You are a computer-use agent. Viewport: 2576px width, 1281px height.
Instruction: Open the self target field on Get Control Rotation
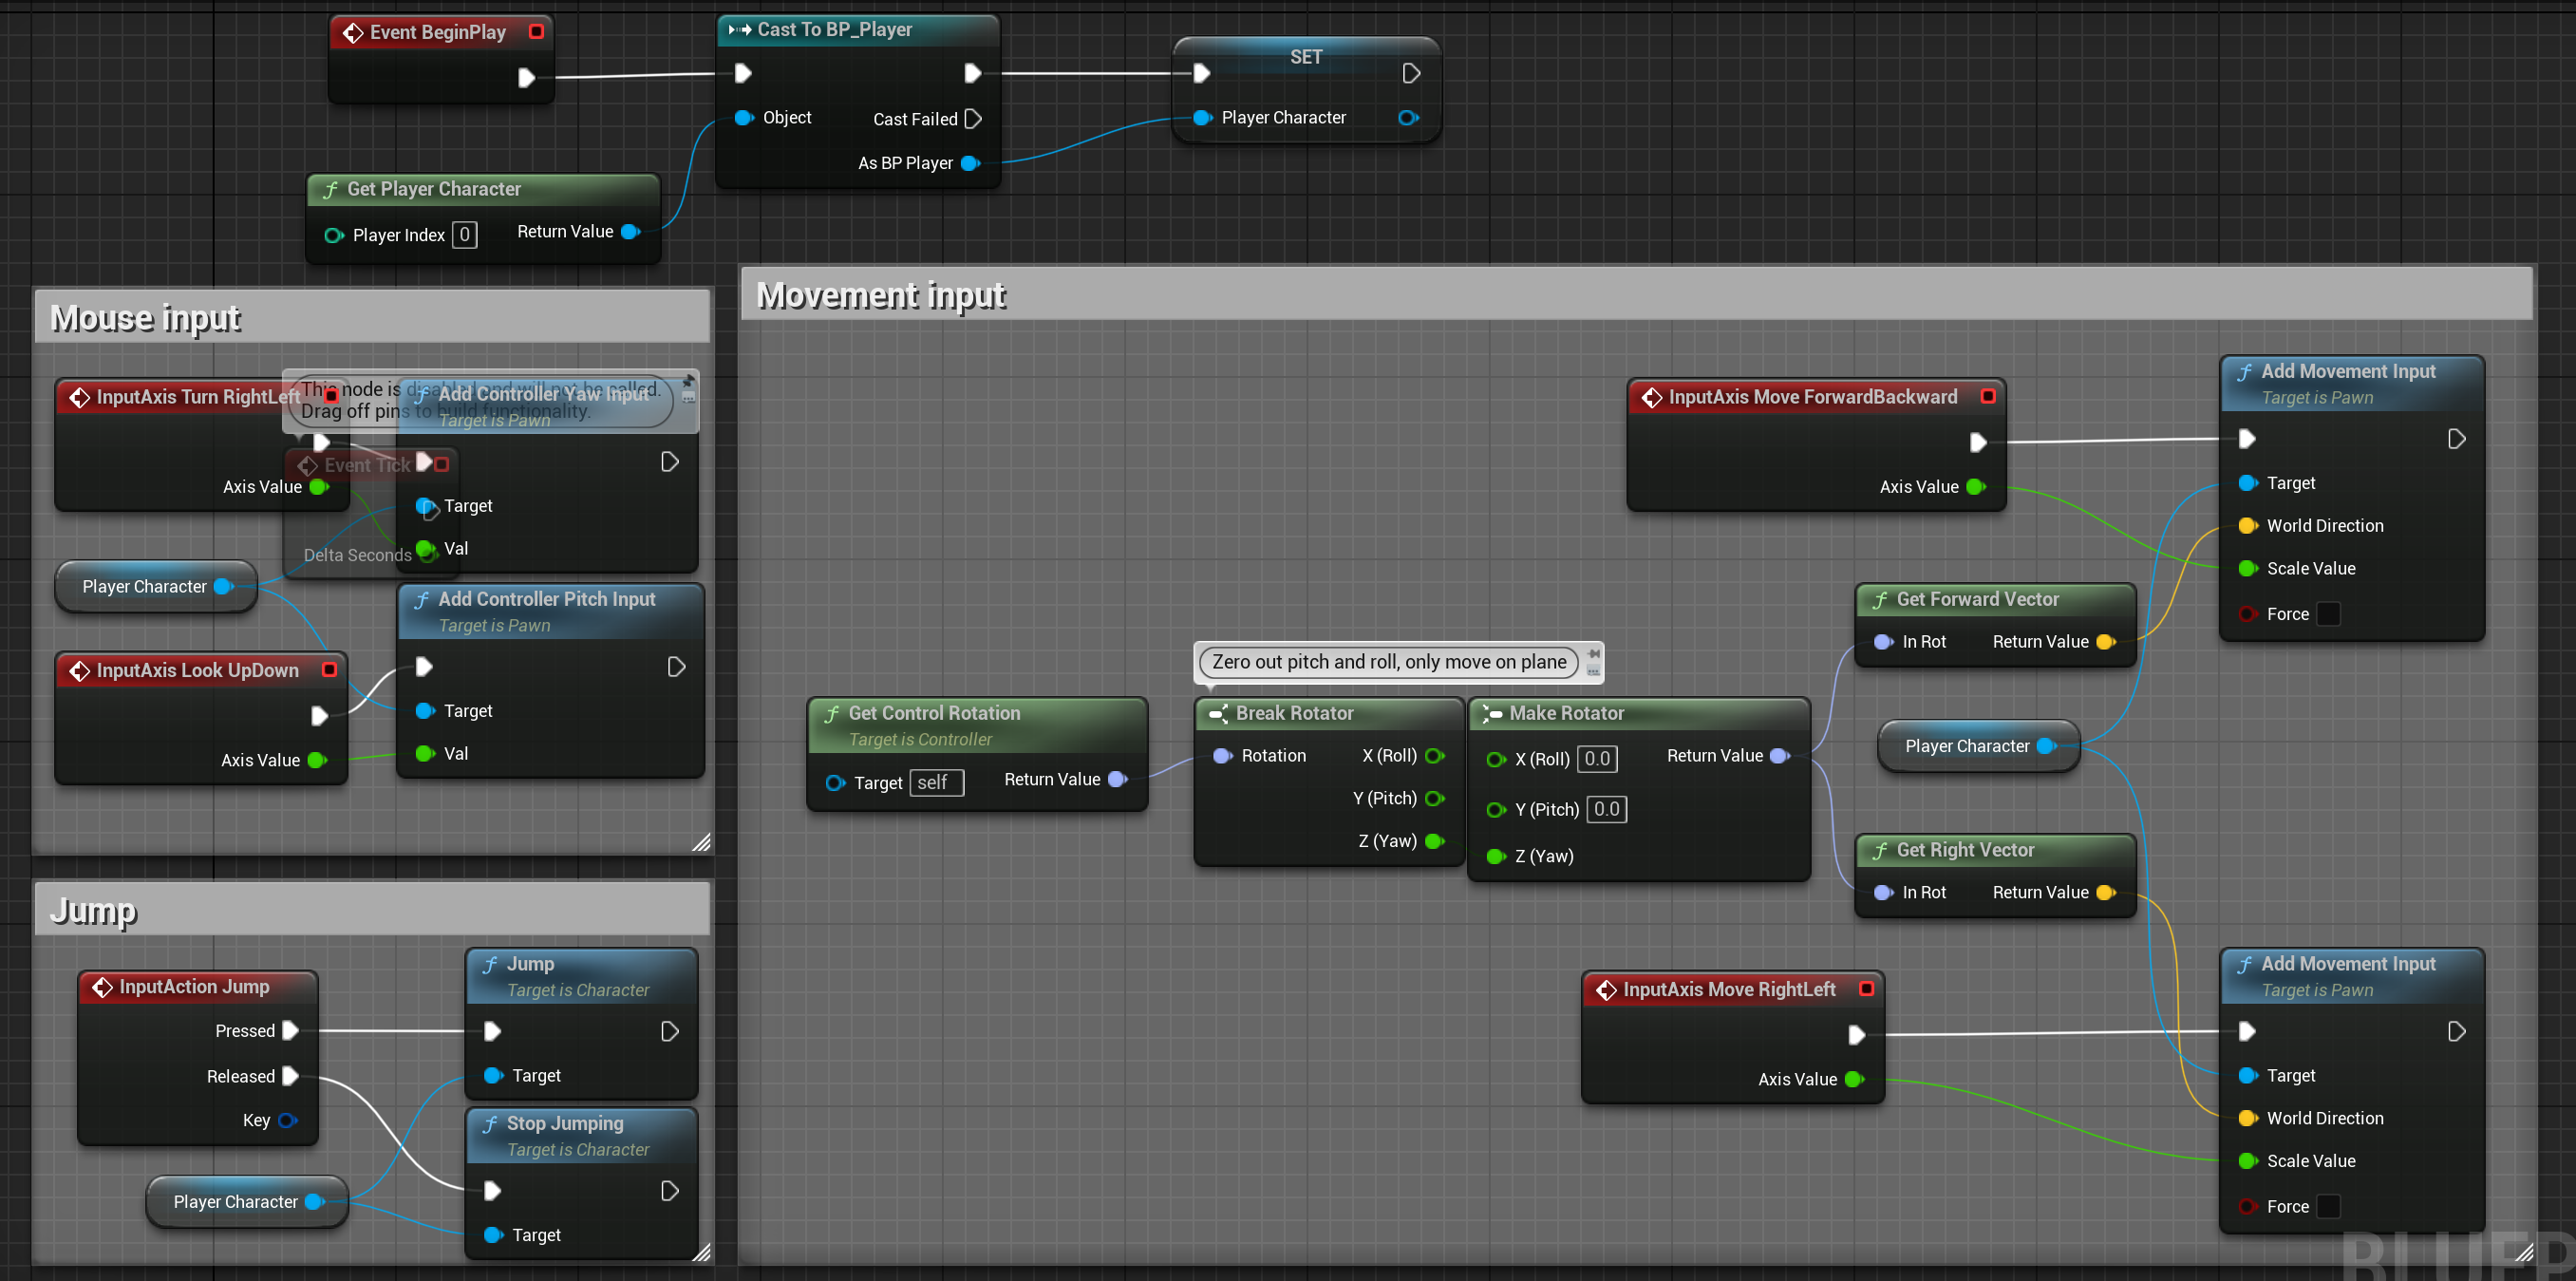pos(936,783)
